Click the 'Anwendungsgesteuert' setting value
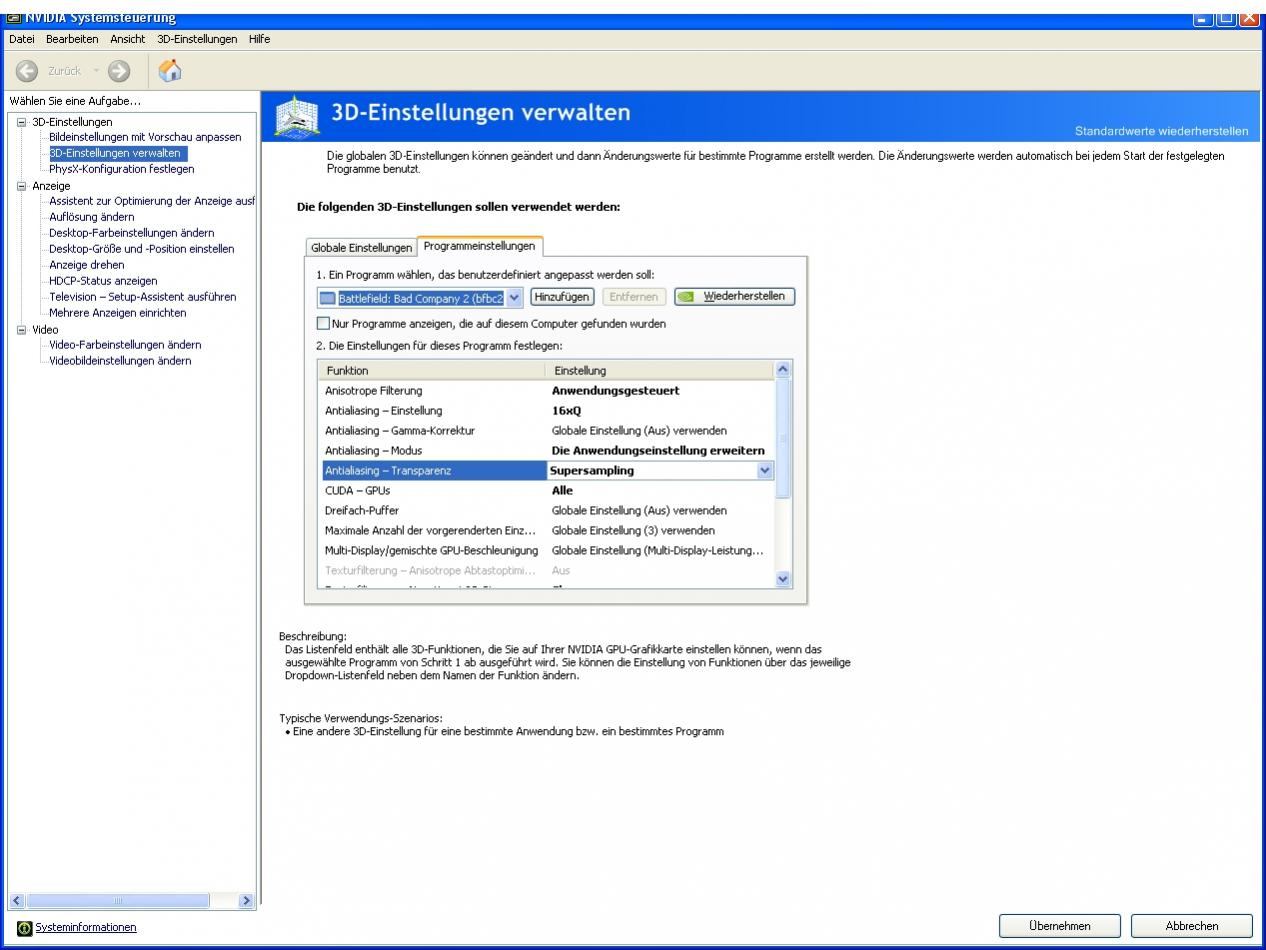The height and width of the screenshot is (950, 1266). pos(615,390)
